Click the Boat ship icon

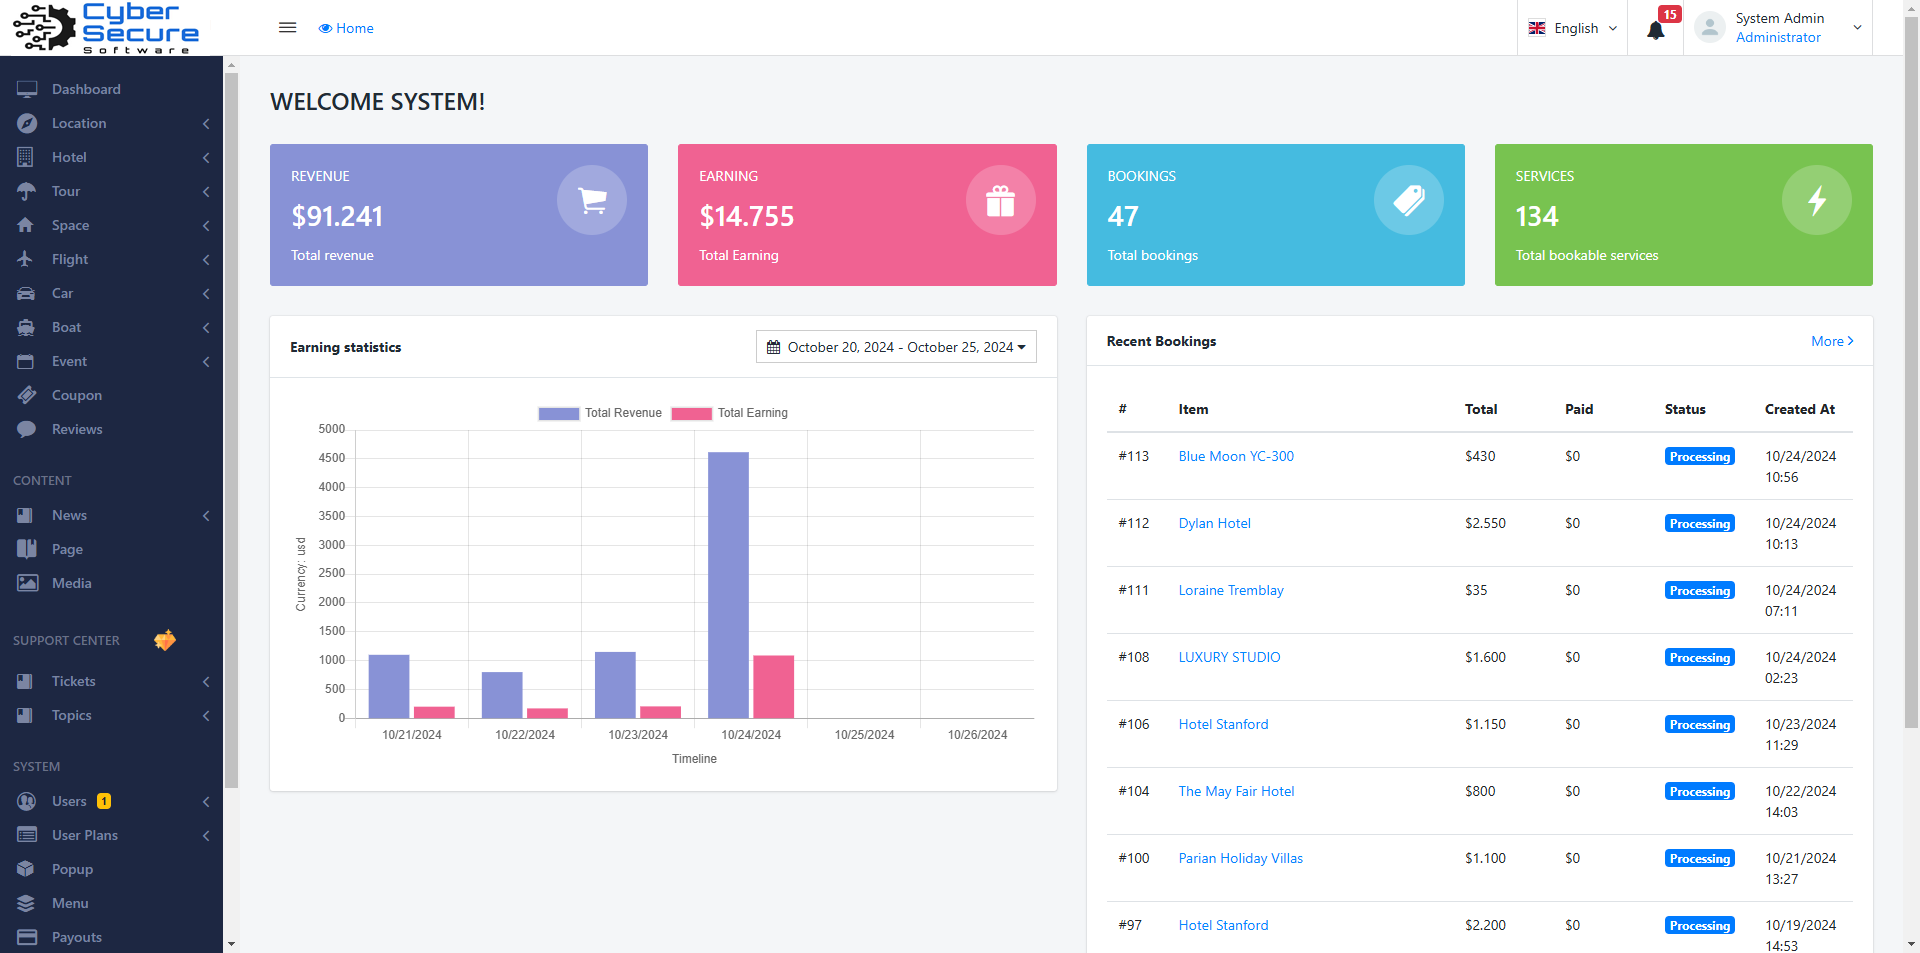click(26, 327)
